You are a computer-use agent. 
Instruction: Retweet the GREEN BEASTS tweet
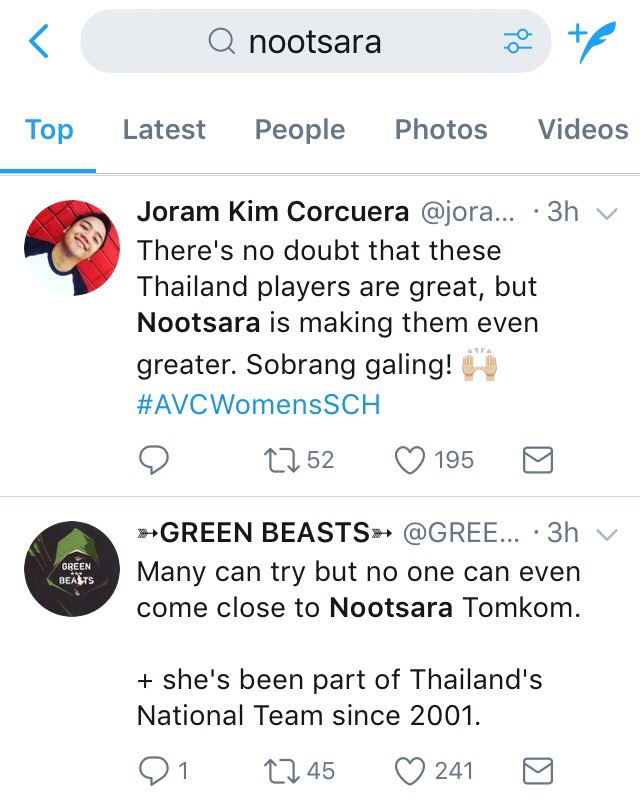274,770
